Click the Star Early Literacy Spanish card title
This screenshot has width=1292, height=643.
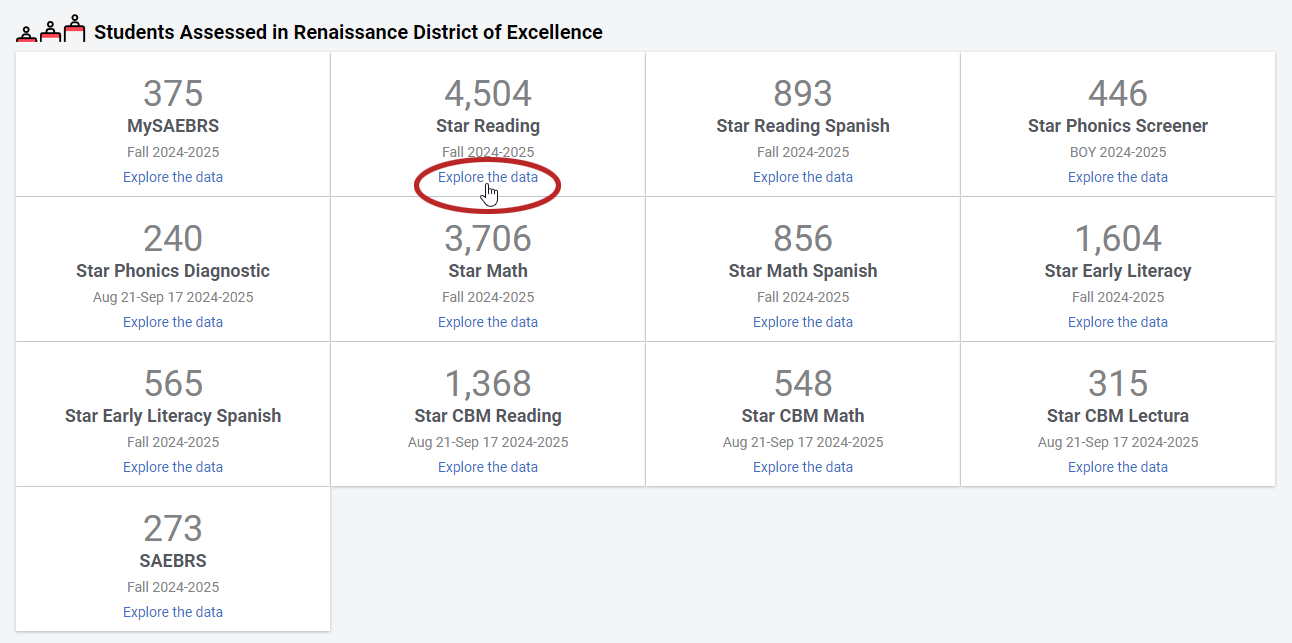(173, 416)
